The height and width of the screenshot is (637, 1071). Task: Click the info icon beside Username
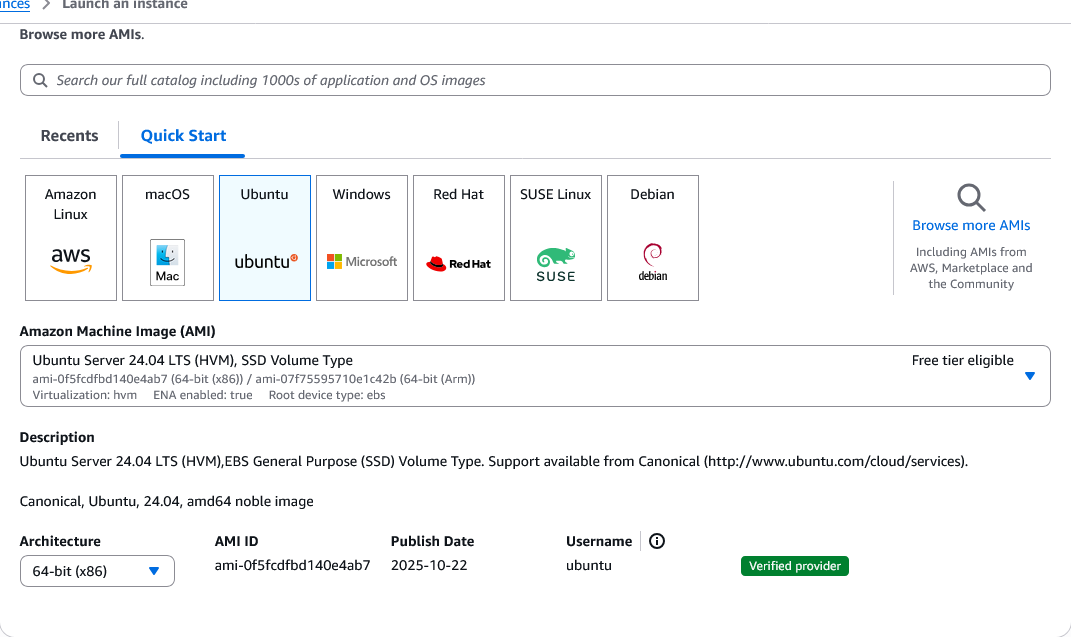point(657,541)
